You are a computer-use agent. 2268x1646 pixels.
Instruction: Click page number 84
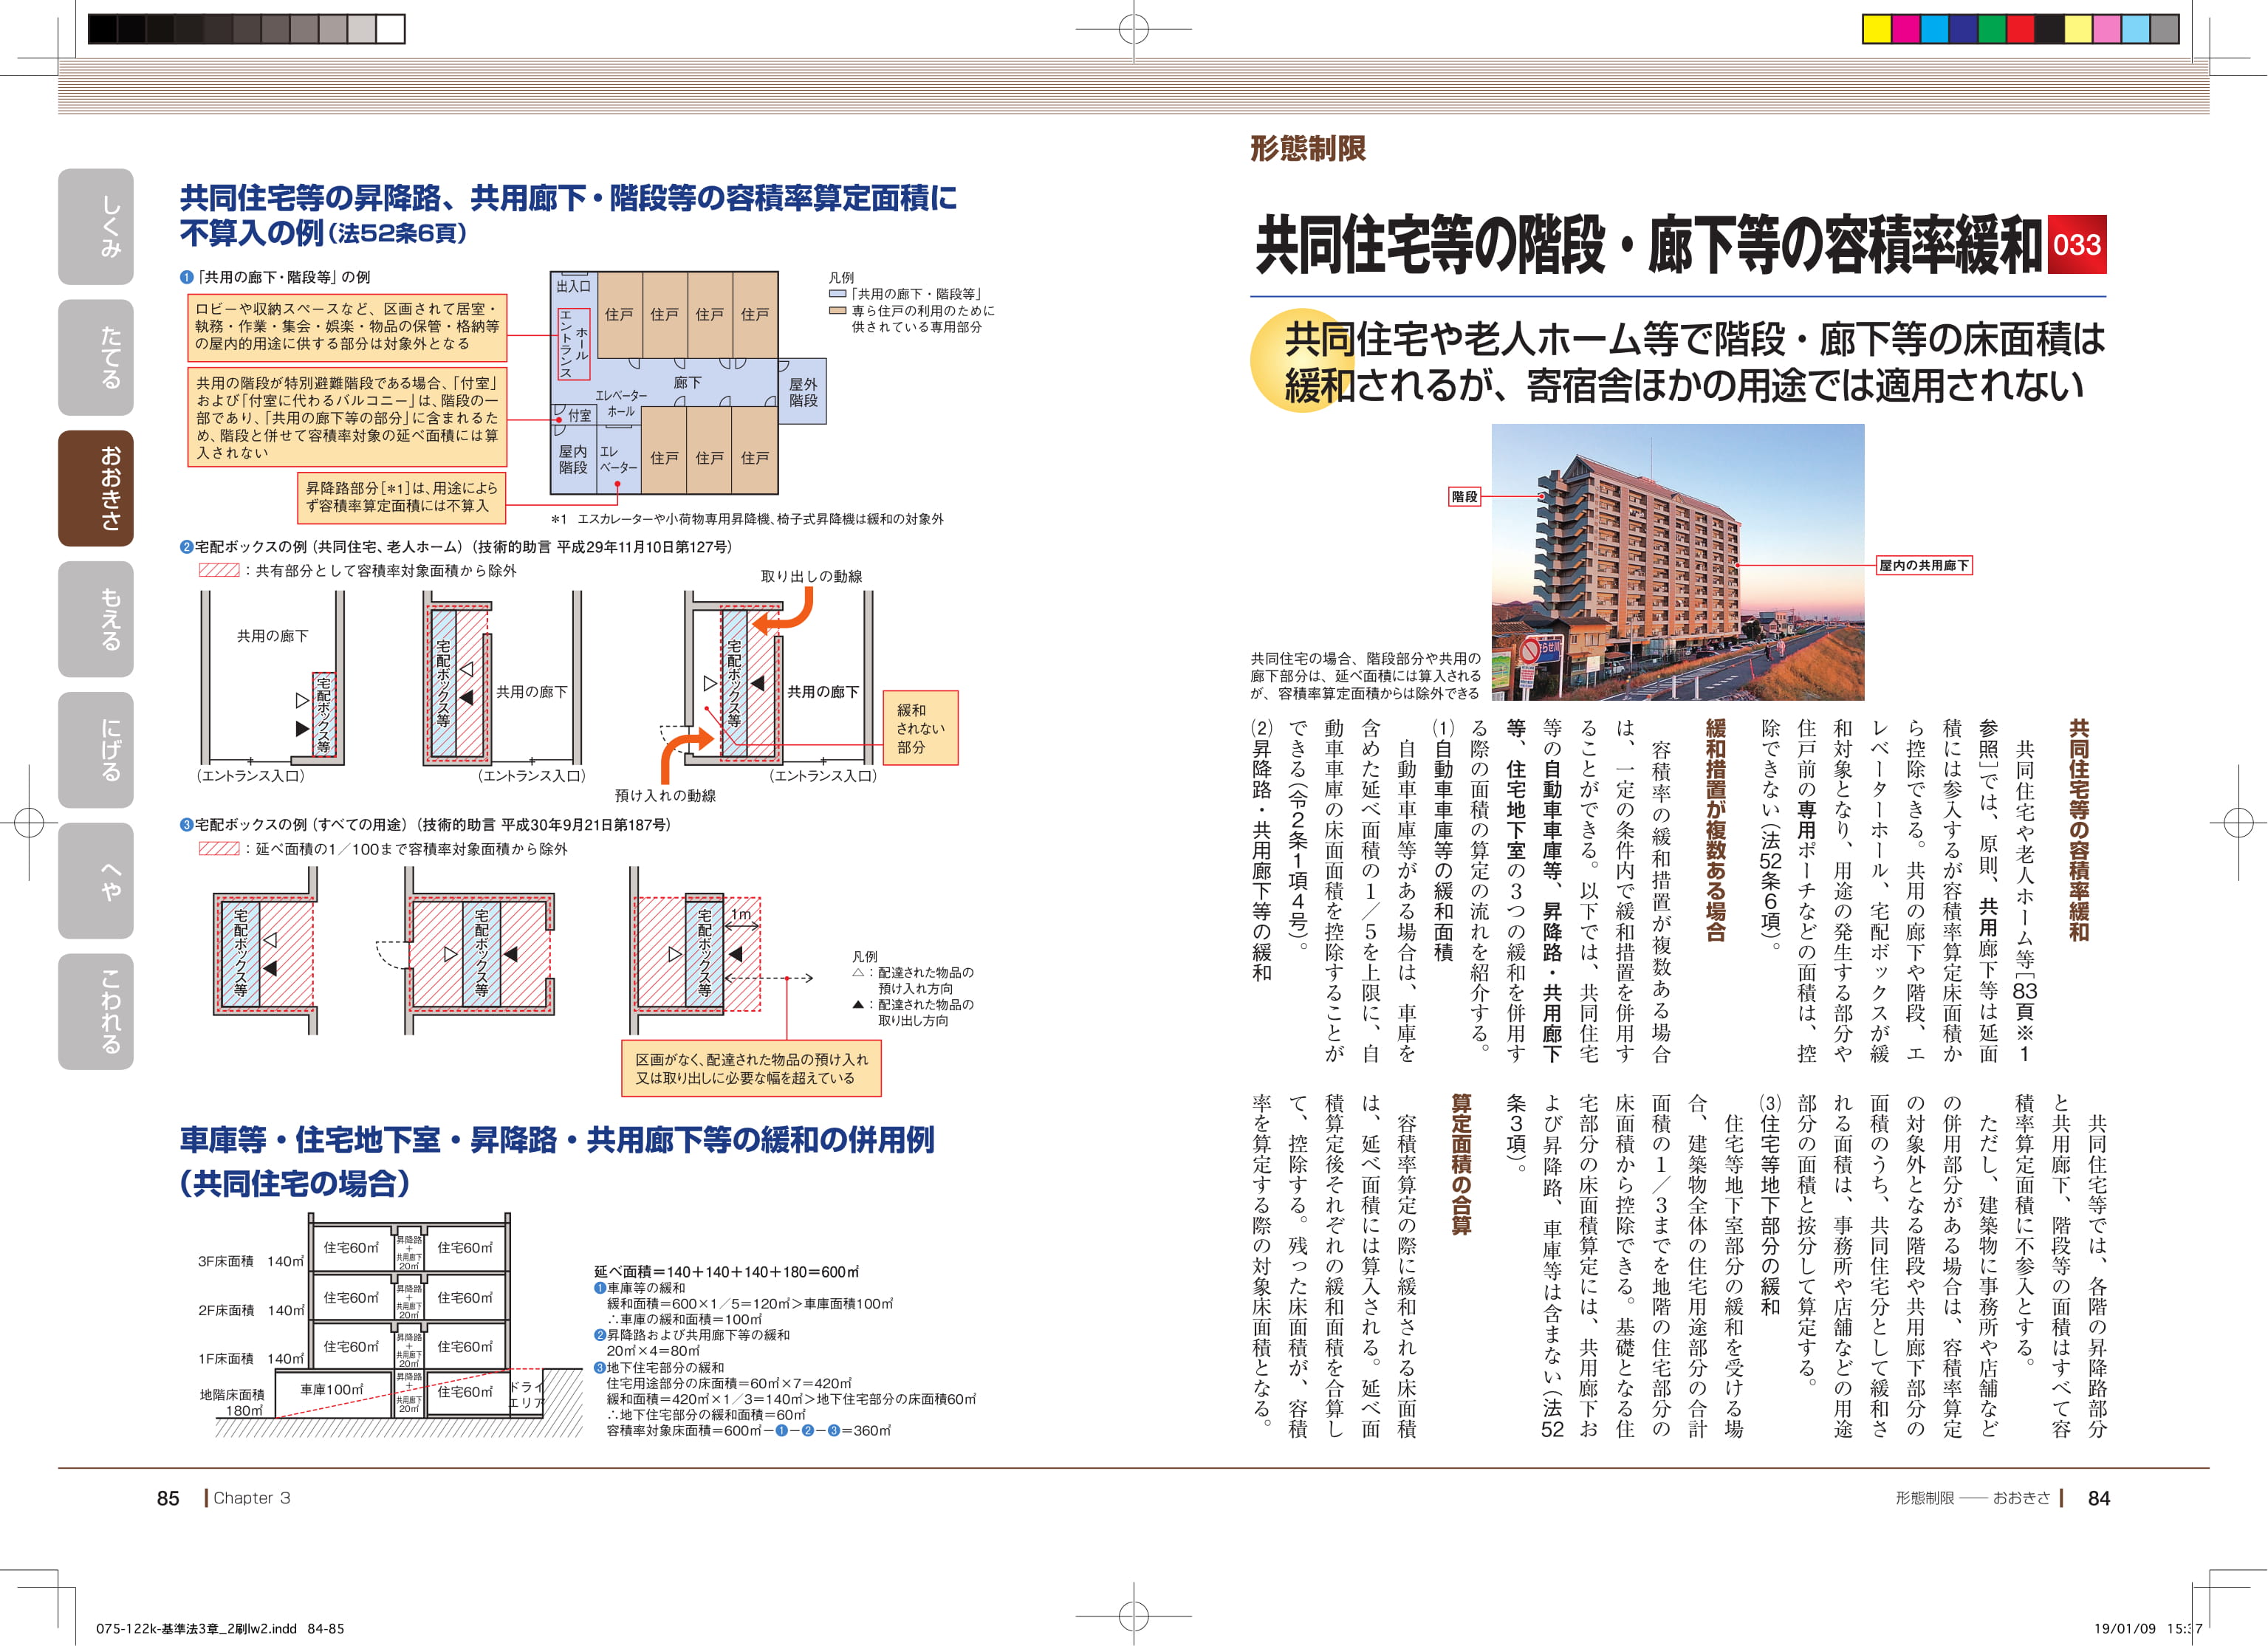click(x=2099, y=1498)
